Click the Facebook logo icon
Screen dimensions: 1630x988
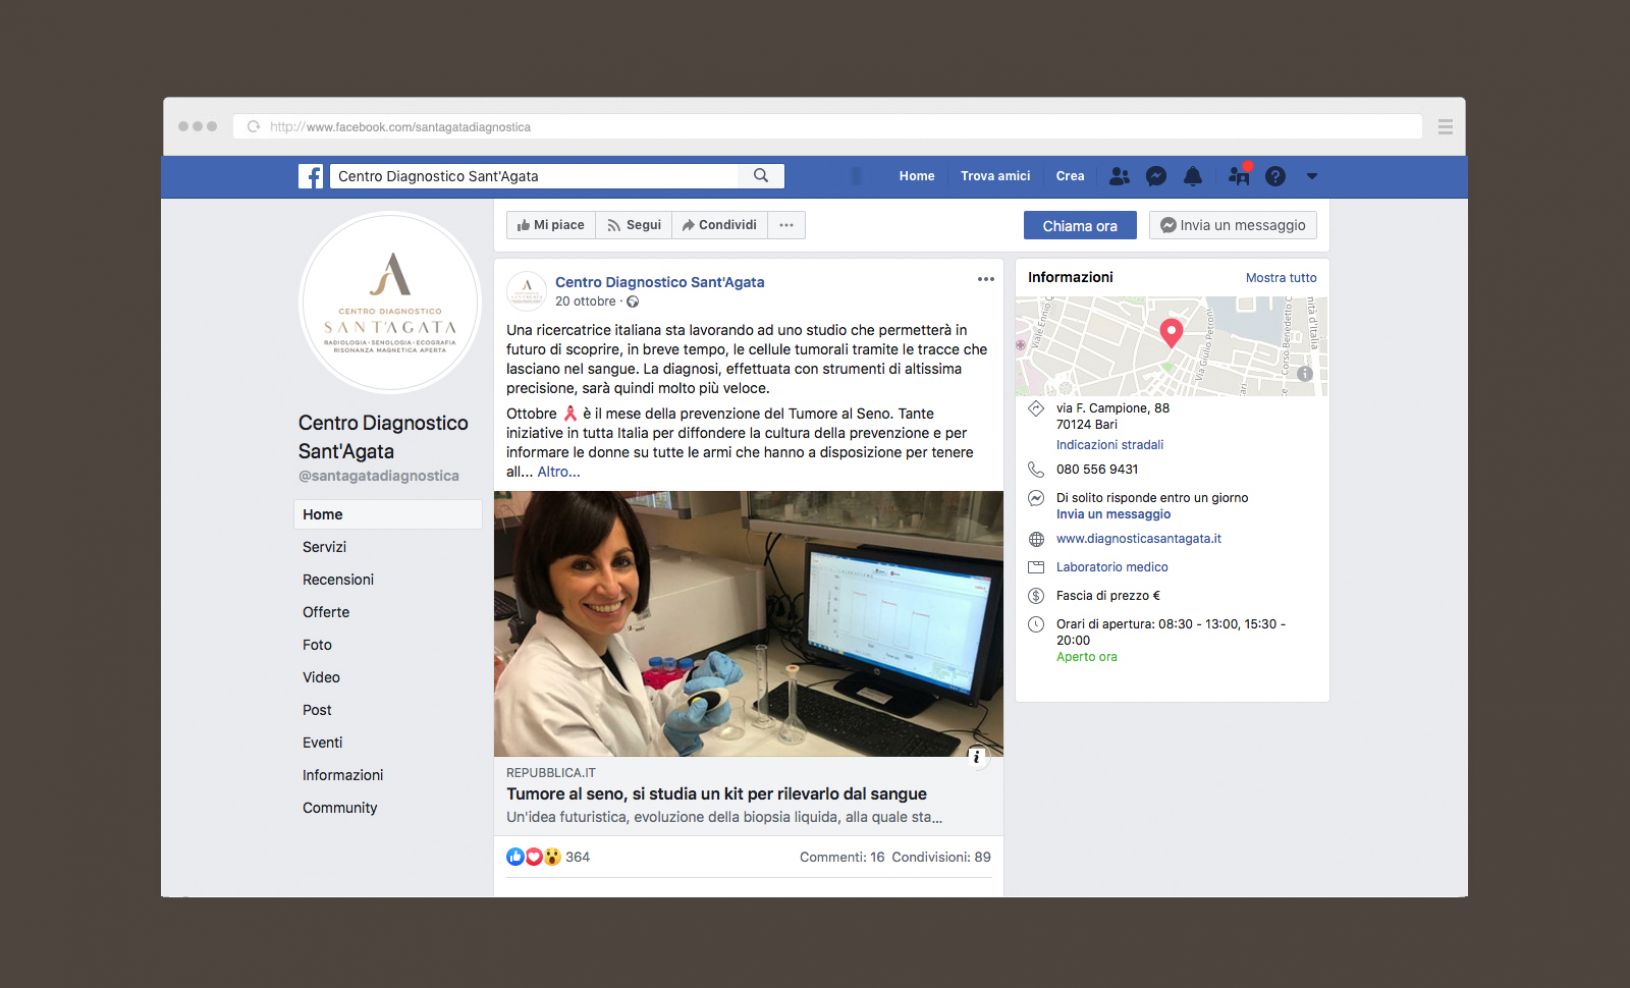(x=311, y=176)
